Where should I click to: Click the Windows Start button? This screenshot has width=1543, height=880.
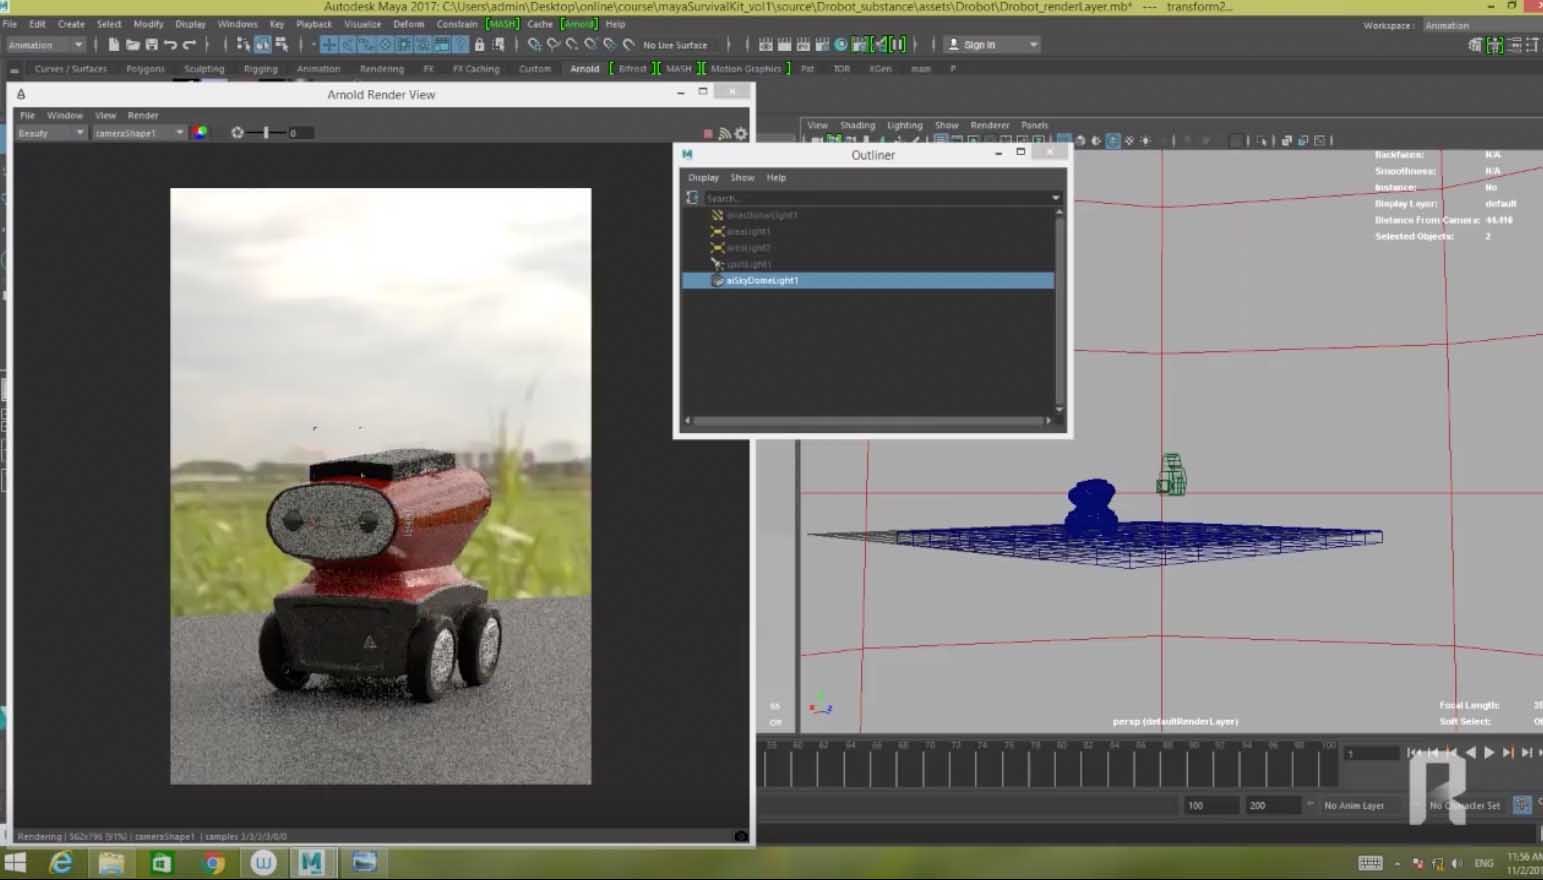pos(15,862)
